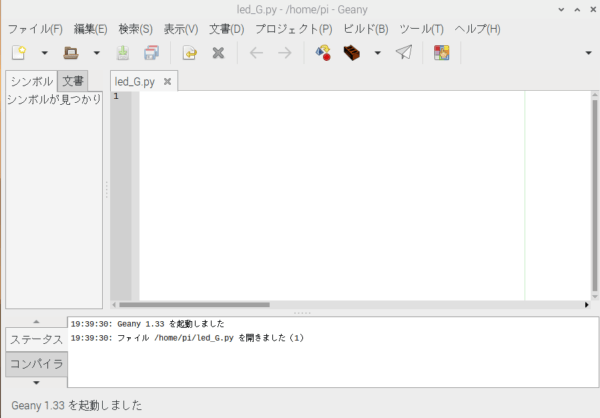The image size is (600, 418).
Task: Click the Open file toolbar icon
Action: [71, 53]
